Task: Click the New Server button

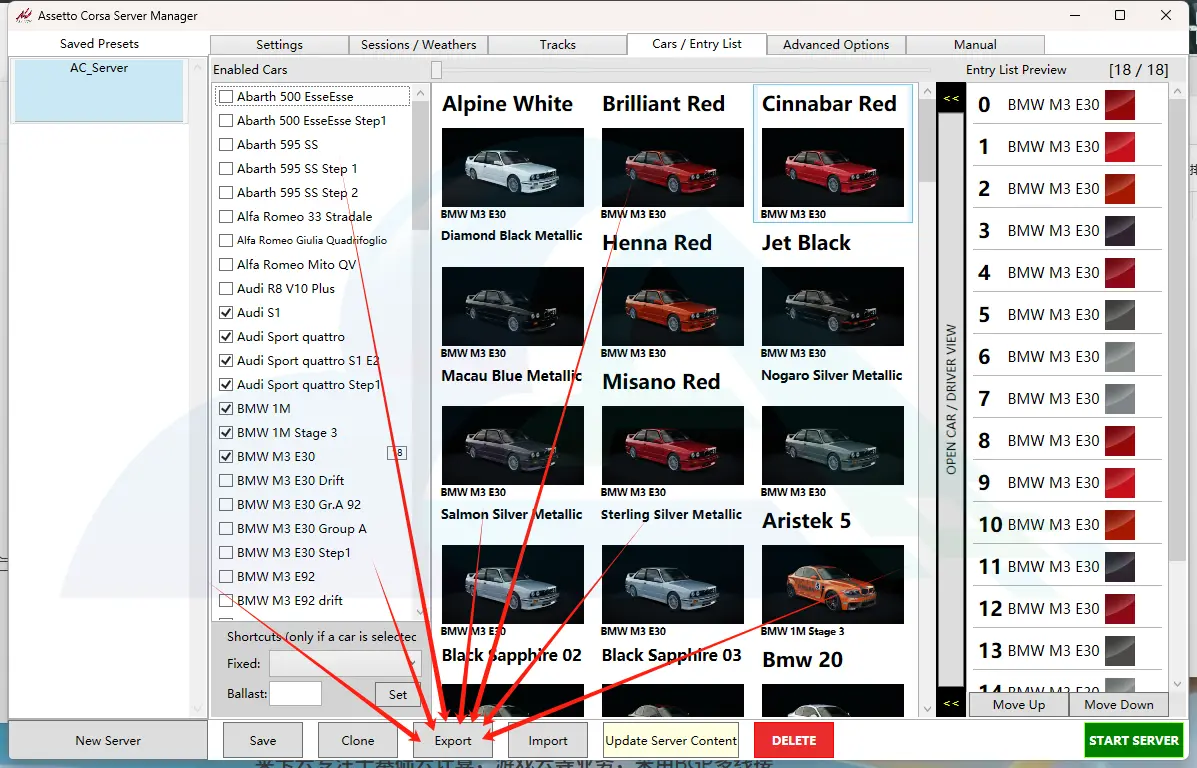Action: pos(108,741)
